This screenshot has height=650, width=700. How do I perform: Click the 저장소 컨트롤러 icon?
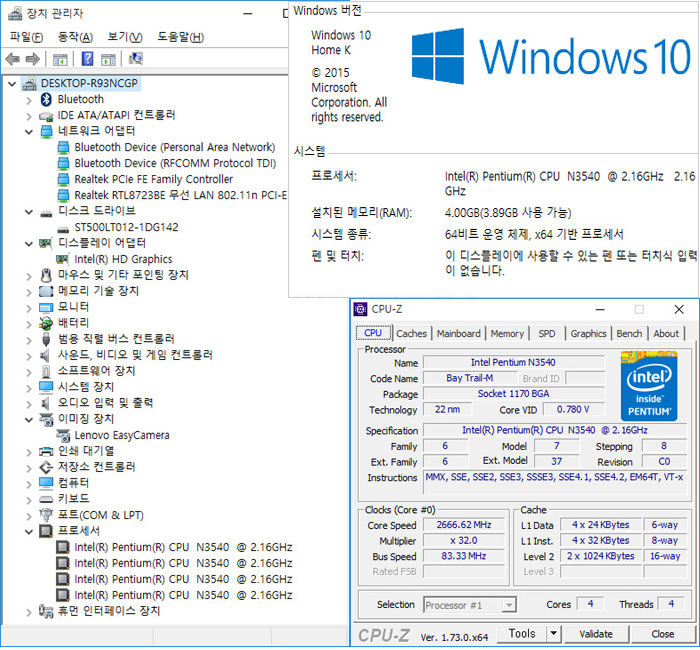tap(46, 468)
